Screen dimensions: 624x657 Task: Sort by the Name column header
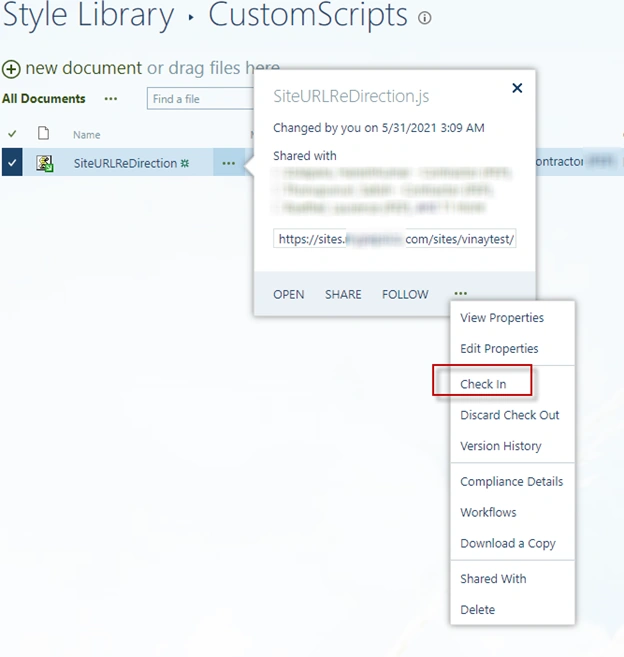click(86, 135)
